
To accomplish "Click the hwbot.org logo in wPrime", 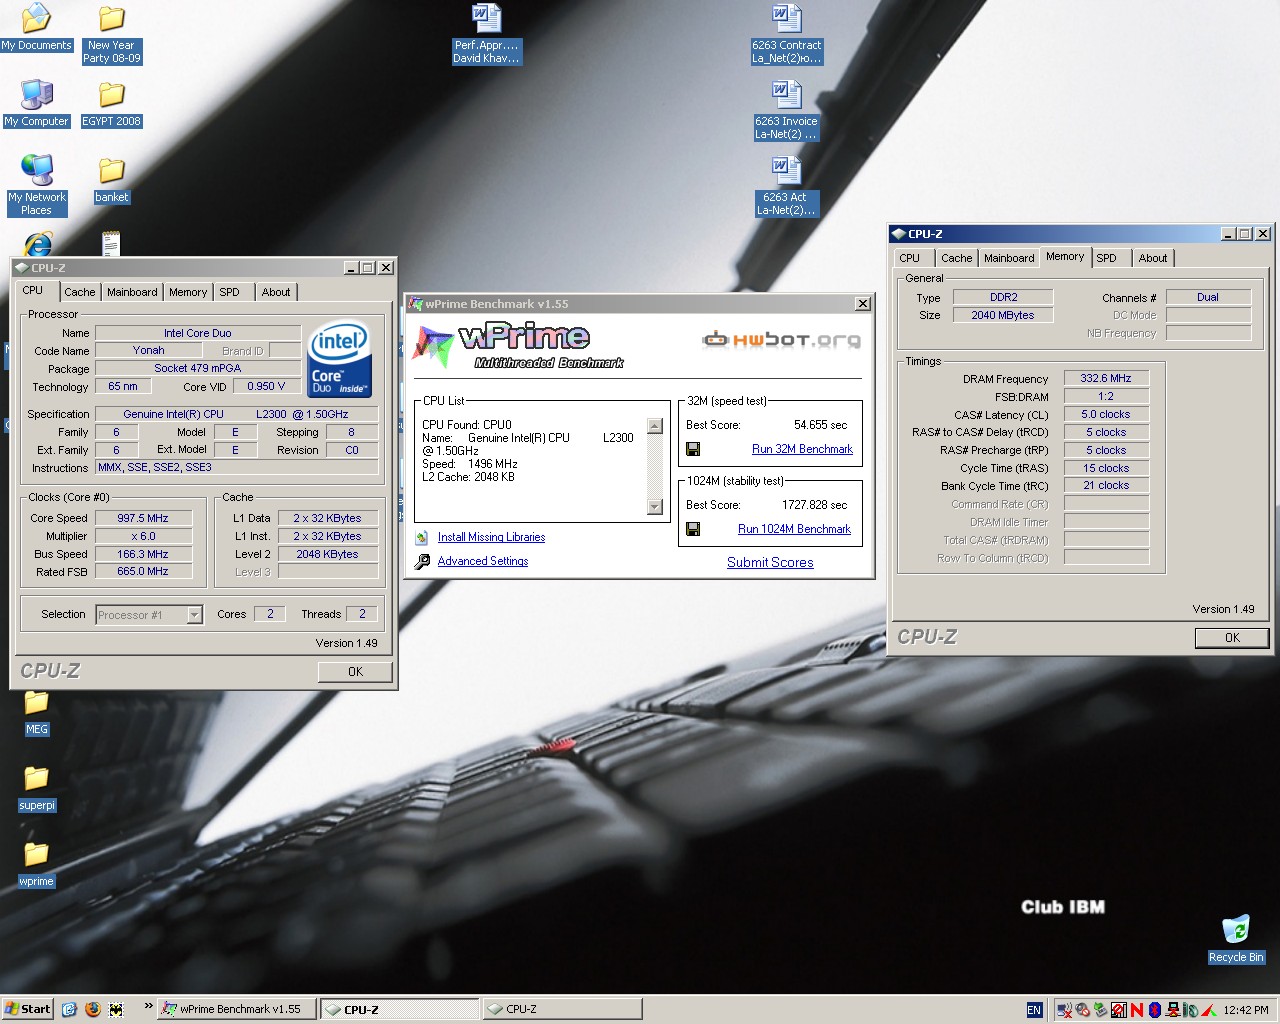I will 781,340.
